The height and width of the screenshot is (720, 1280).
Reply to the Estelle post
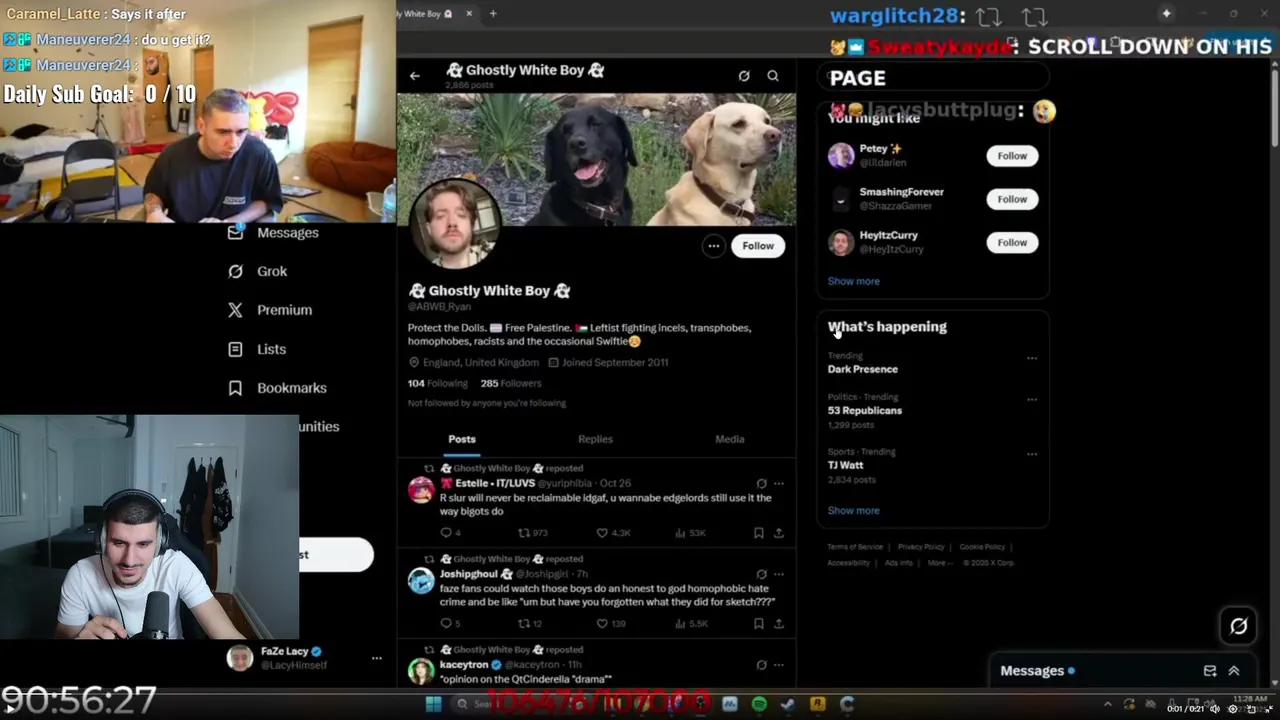450,533
